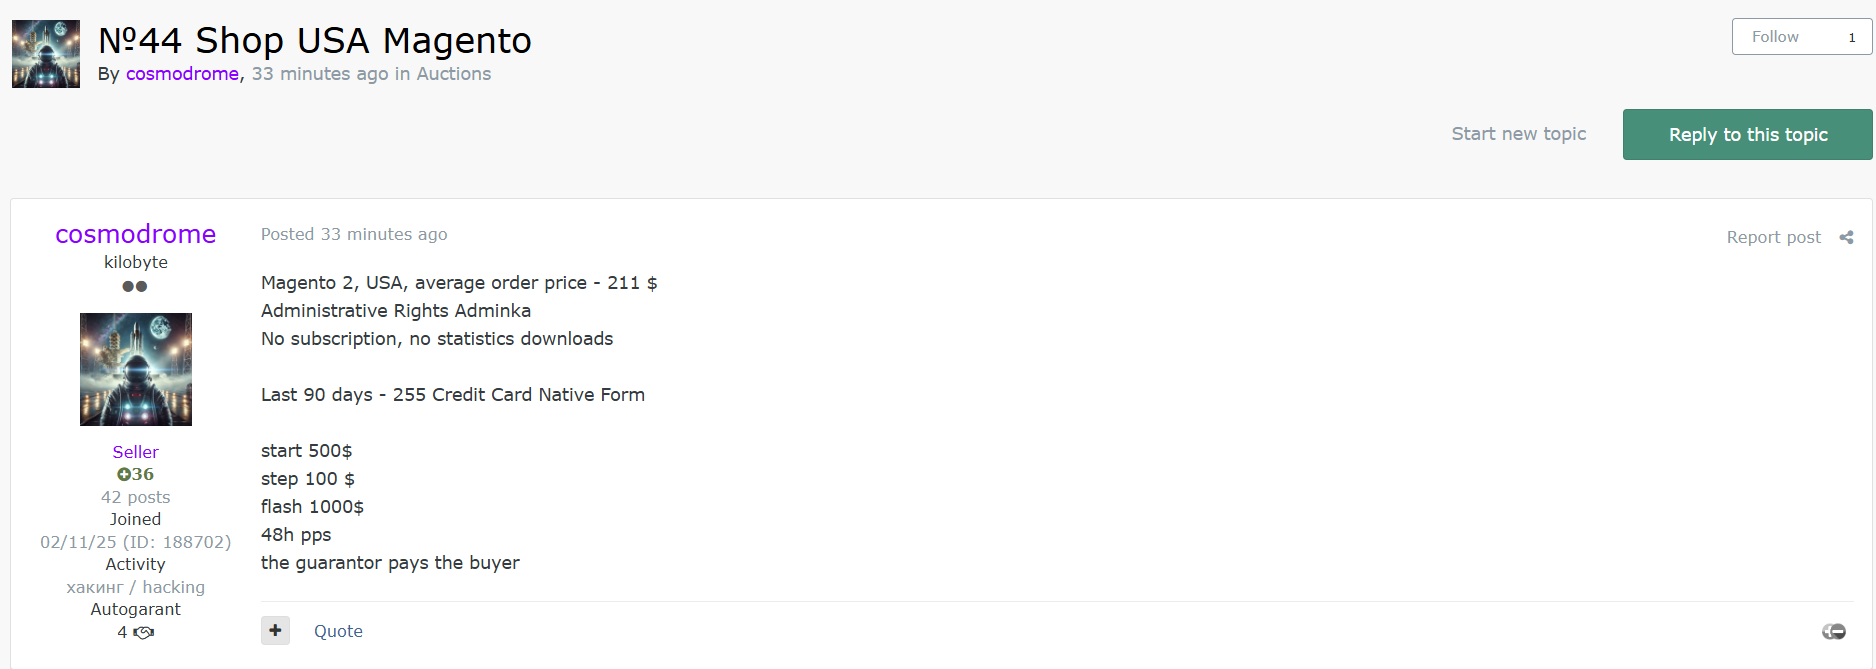1876x669 pixels.
Task: Report this post
Action: tap(1773, 237)
